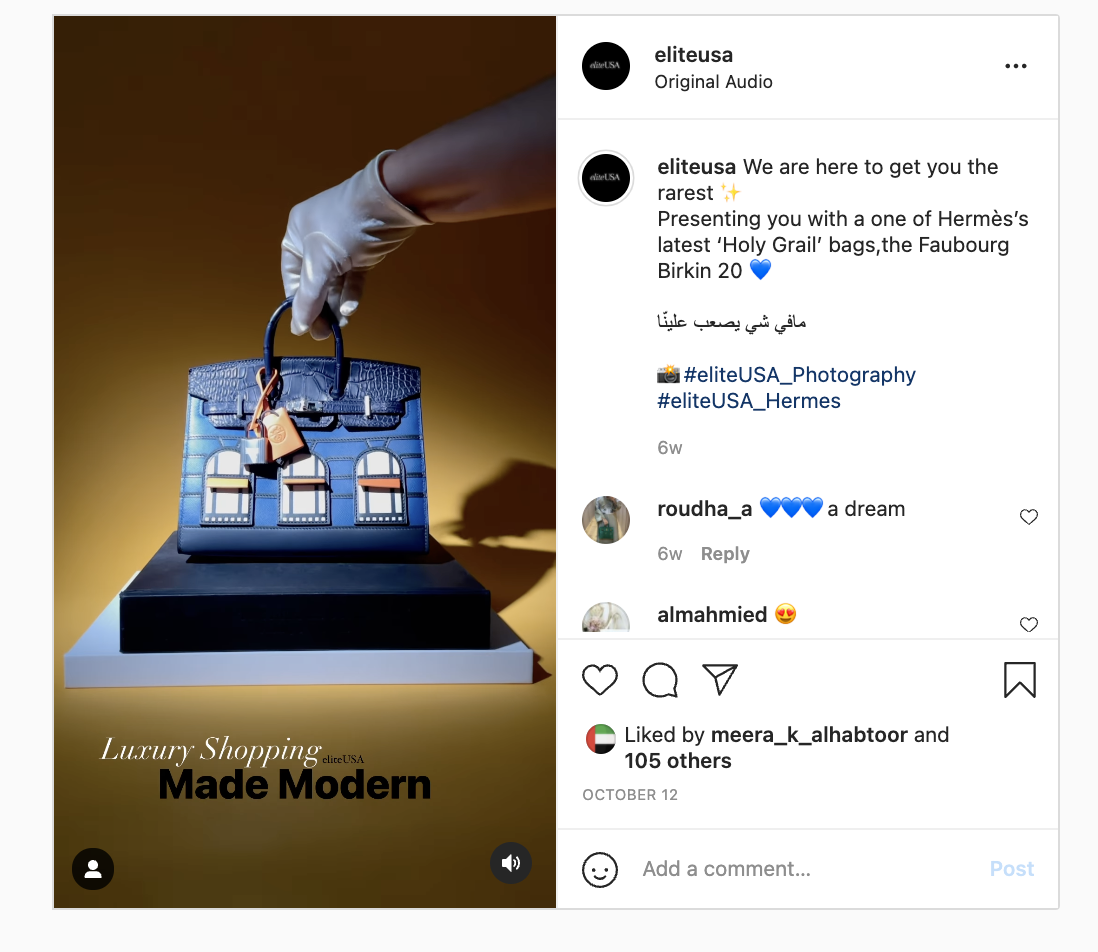Share post via paper plane icon
The width and height of the screenshot is (1098, 952).
[x=720, y=679]
